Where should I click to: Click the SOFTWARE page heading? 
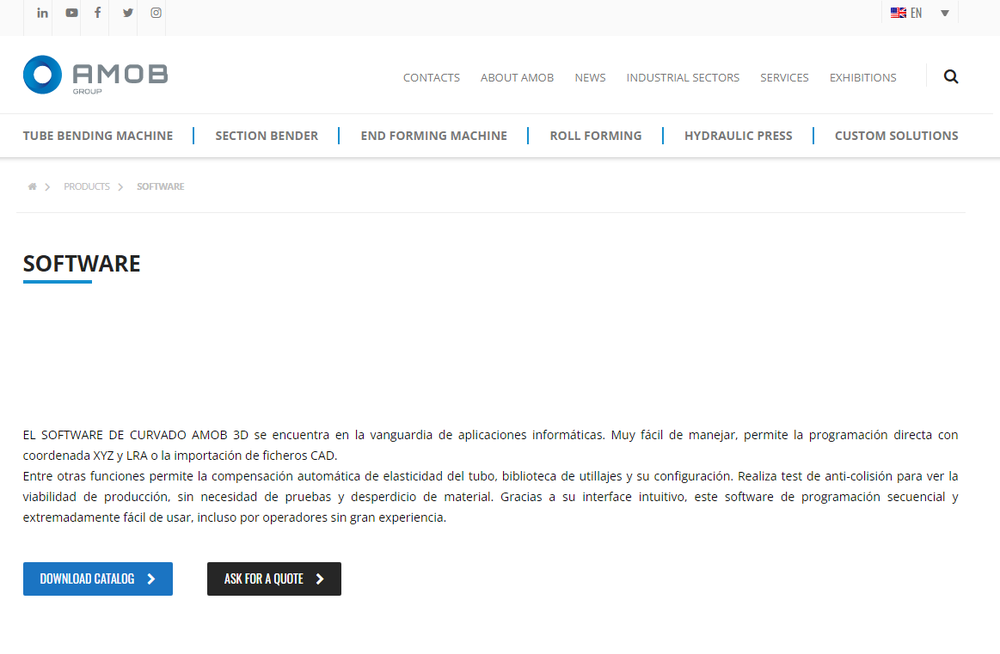tap(82, 264)
